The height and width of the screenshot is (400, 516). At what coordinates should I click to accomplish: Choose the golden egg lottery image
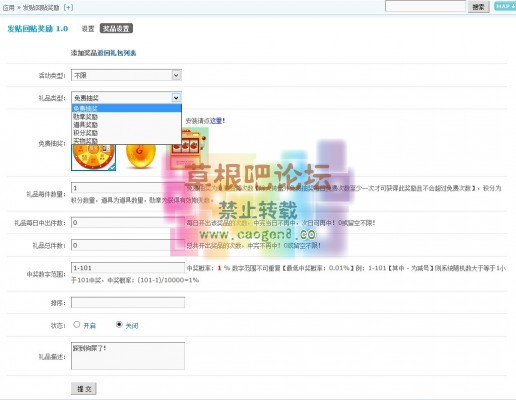click(x=141, y=156)
